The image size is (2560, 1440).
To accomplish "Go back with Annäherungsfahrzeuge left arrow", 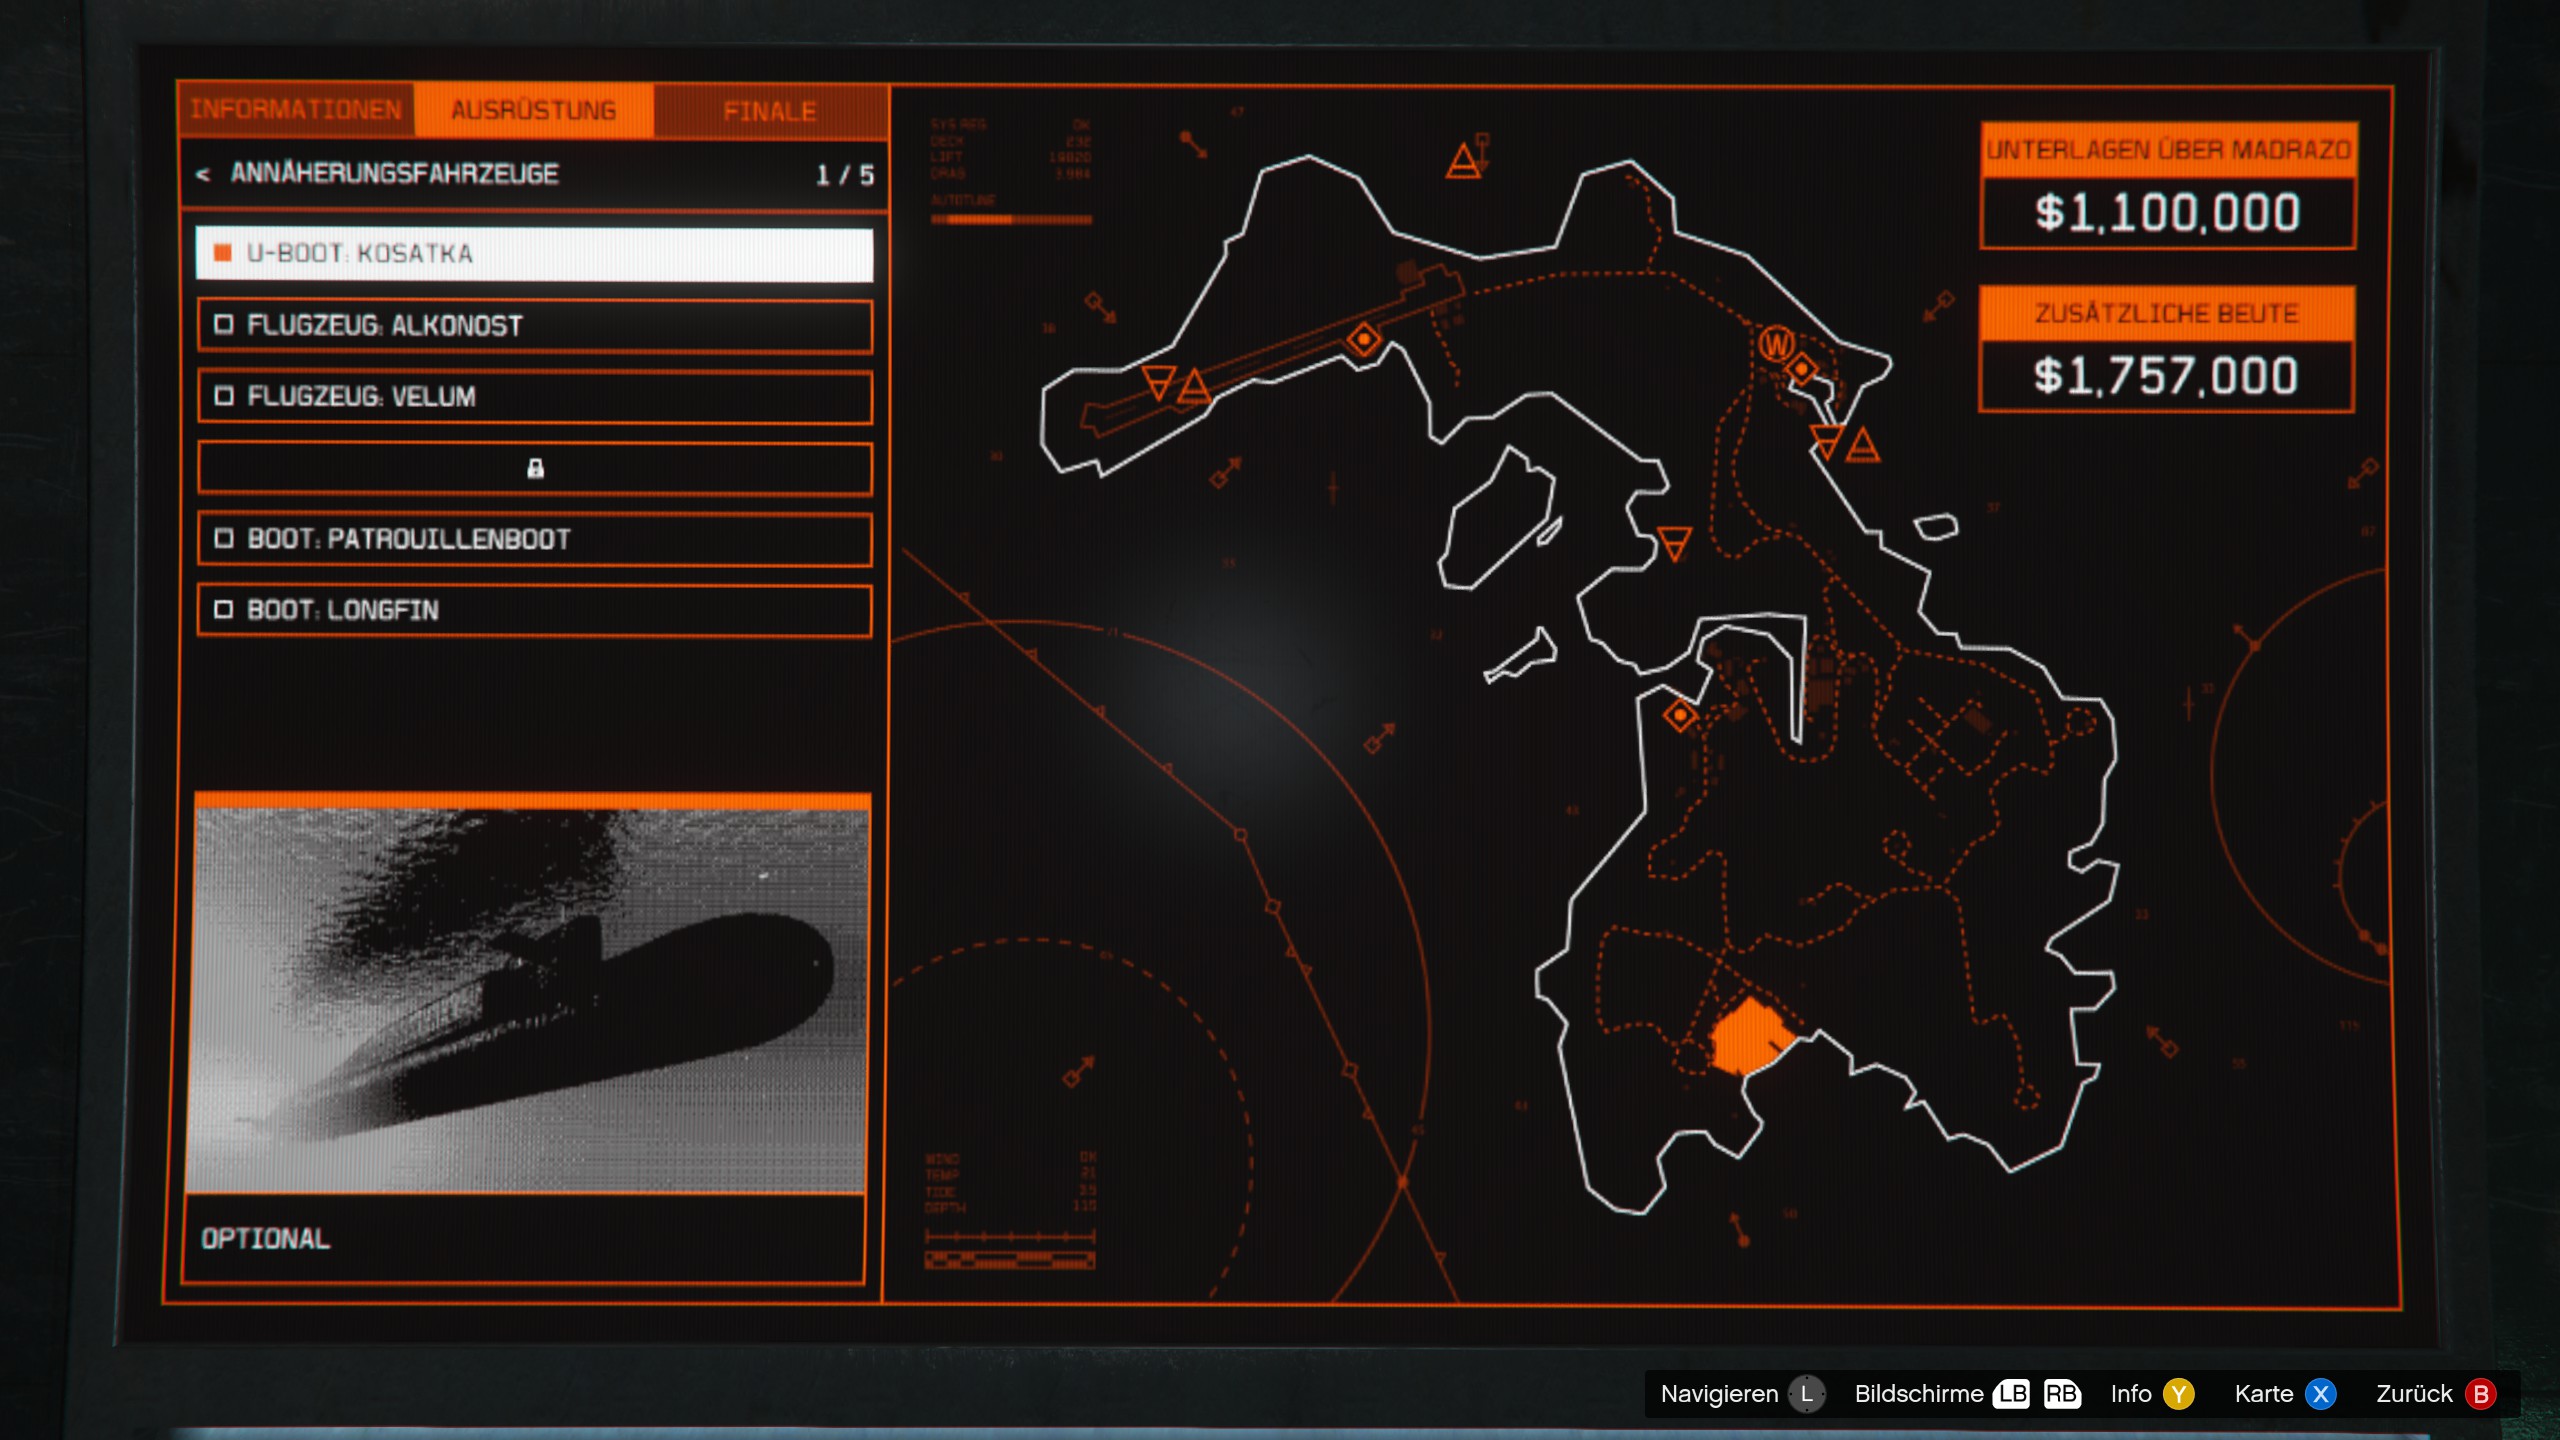I will tap(203, 175).
